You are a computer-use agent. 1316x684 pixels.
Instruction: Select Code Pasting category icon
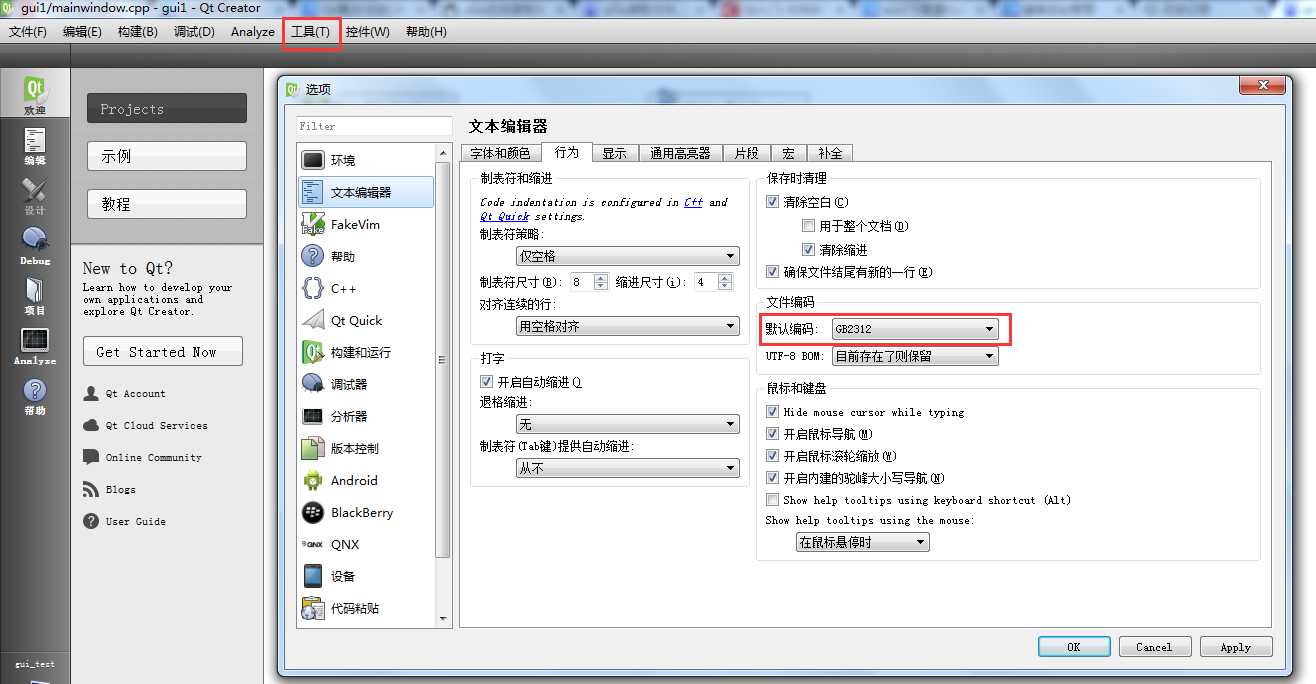(313, 608)
